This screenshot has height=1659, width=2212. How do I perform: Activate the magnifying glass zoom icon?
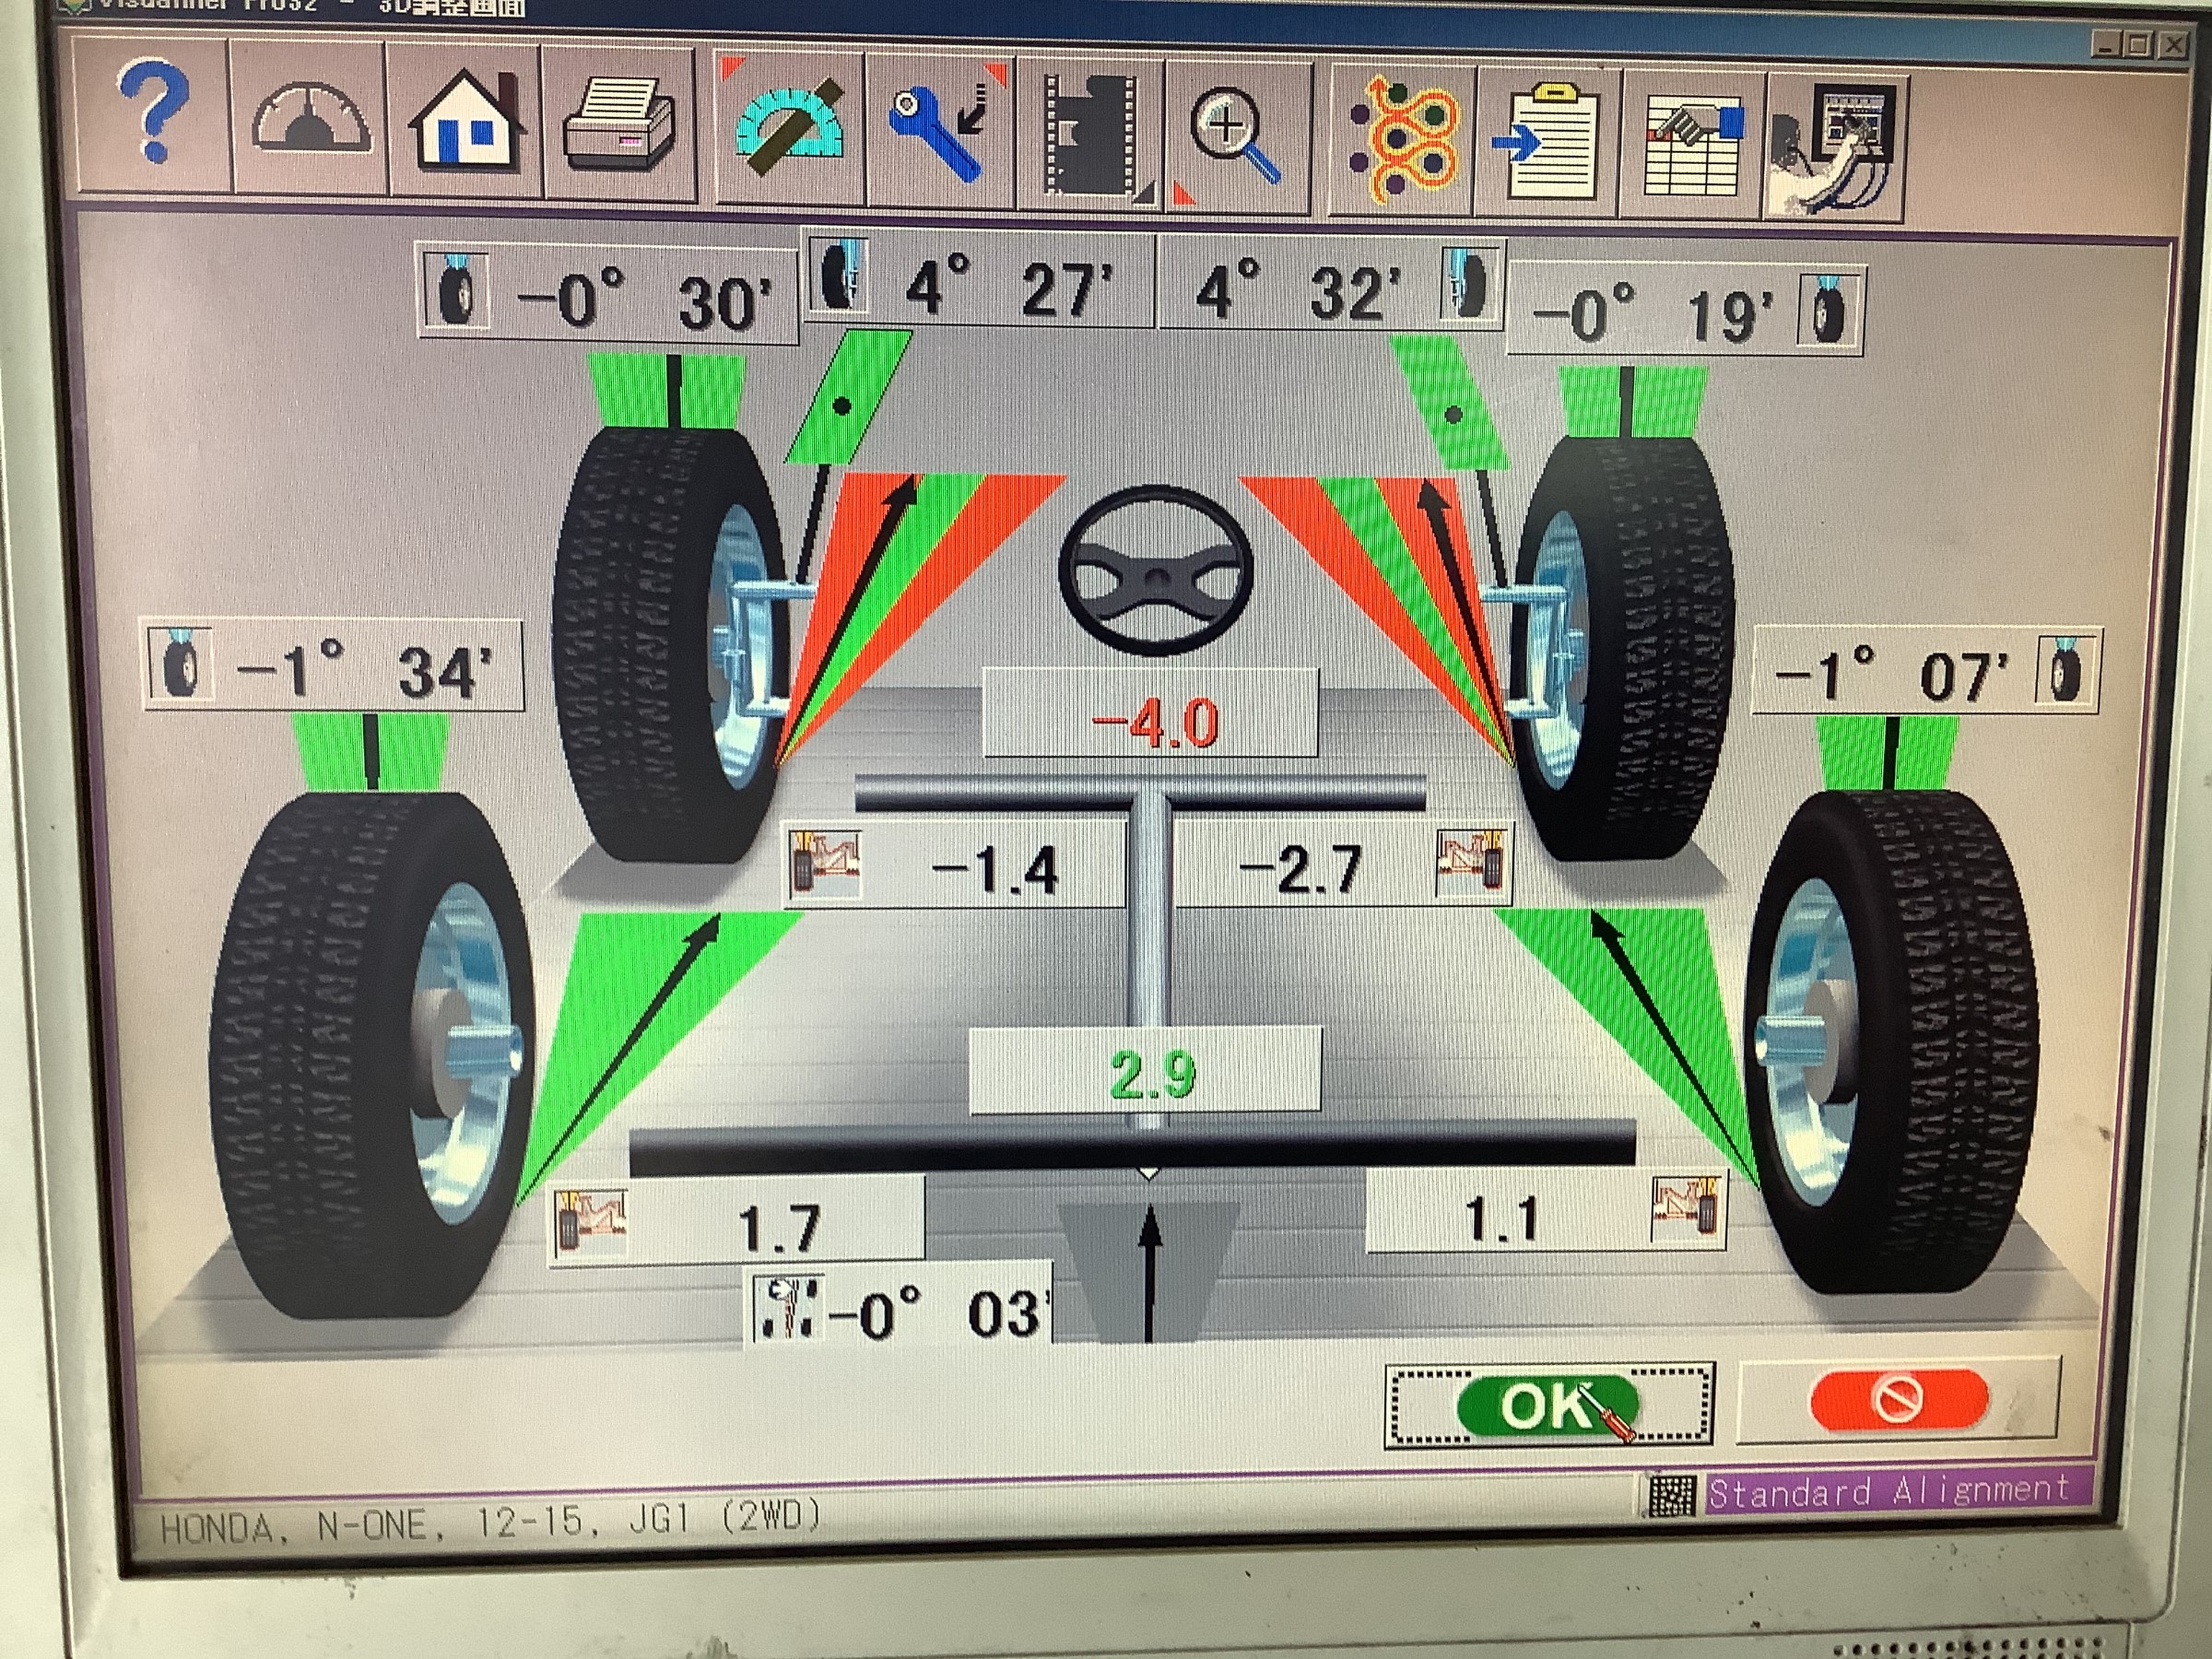(x=1236, y=135)
